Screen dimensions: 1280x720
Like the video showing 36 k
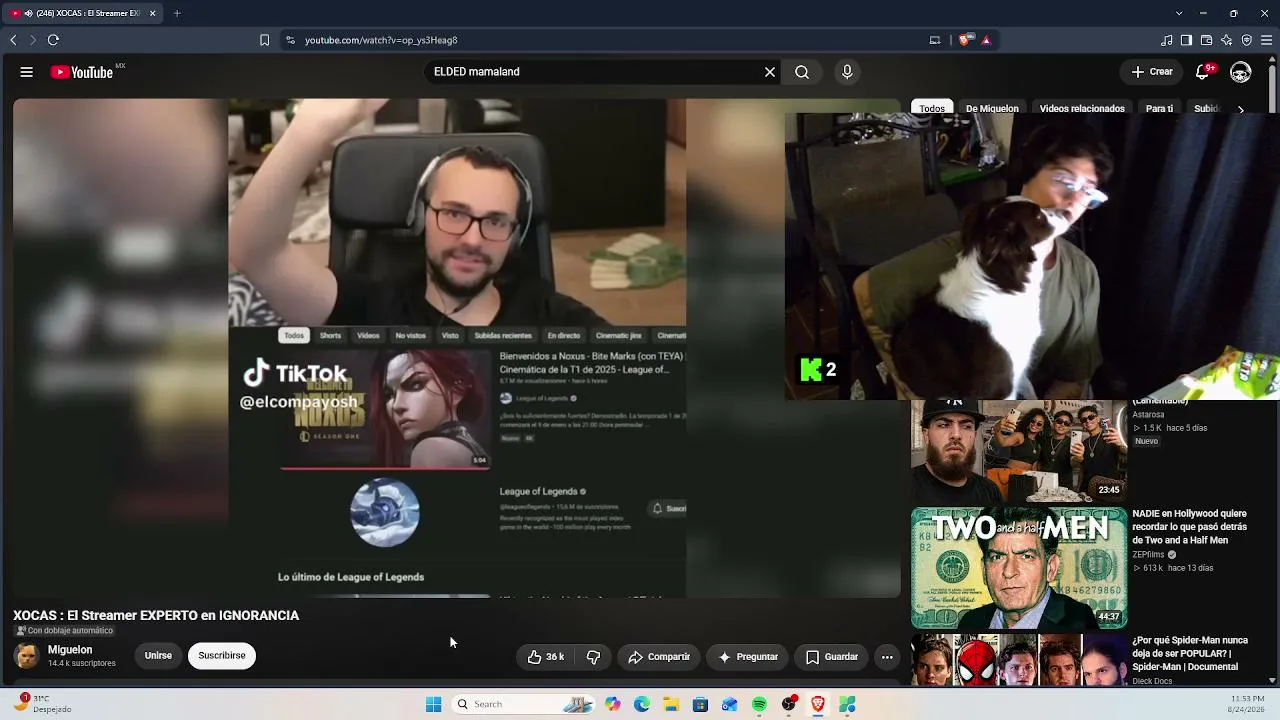pos(545,657)
